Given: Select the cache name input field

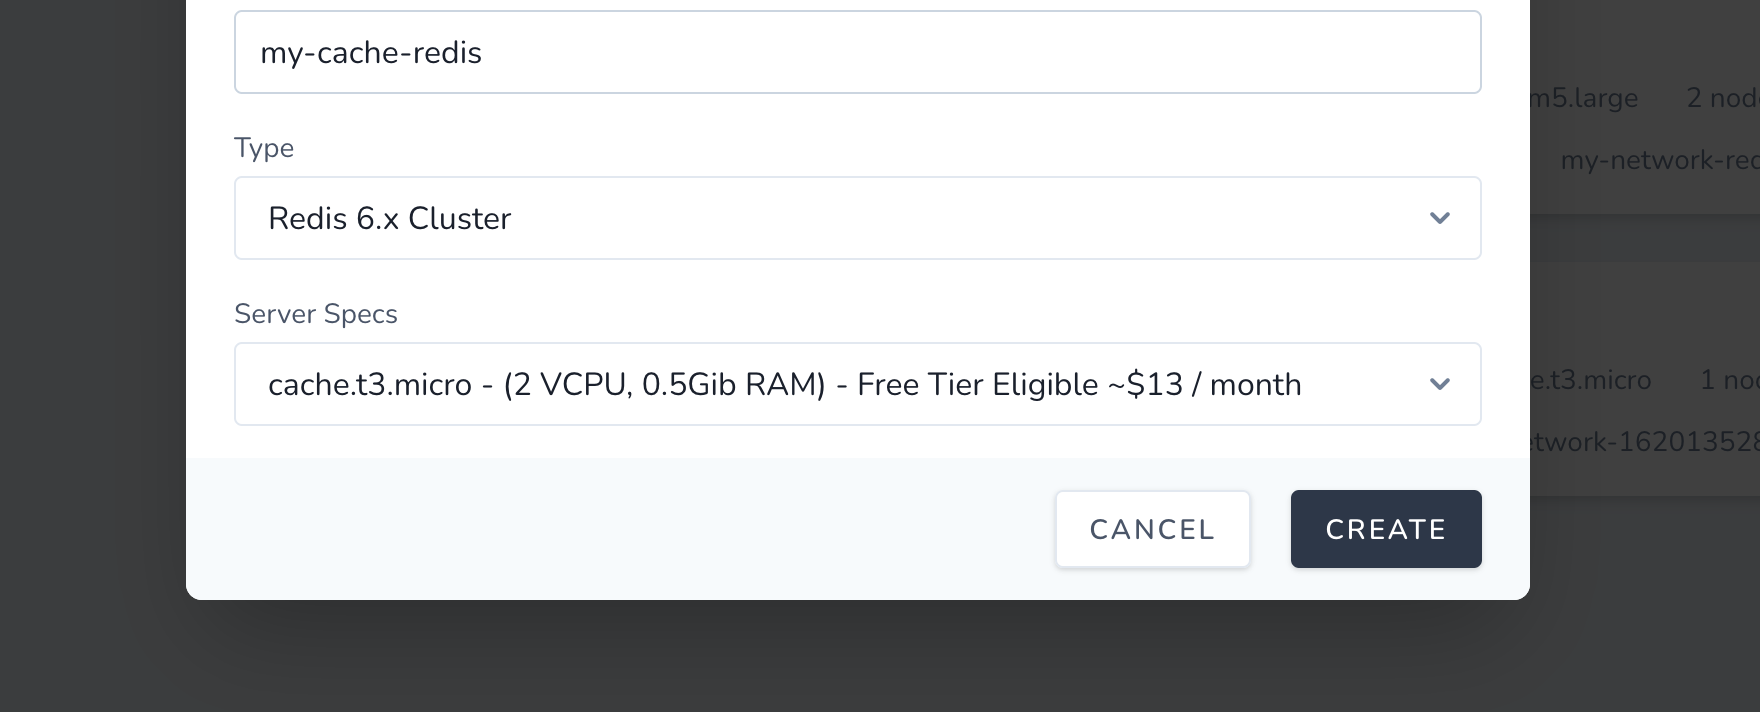Looking at the screenshot, I should point(858,51).
